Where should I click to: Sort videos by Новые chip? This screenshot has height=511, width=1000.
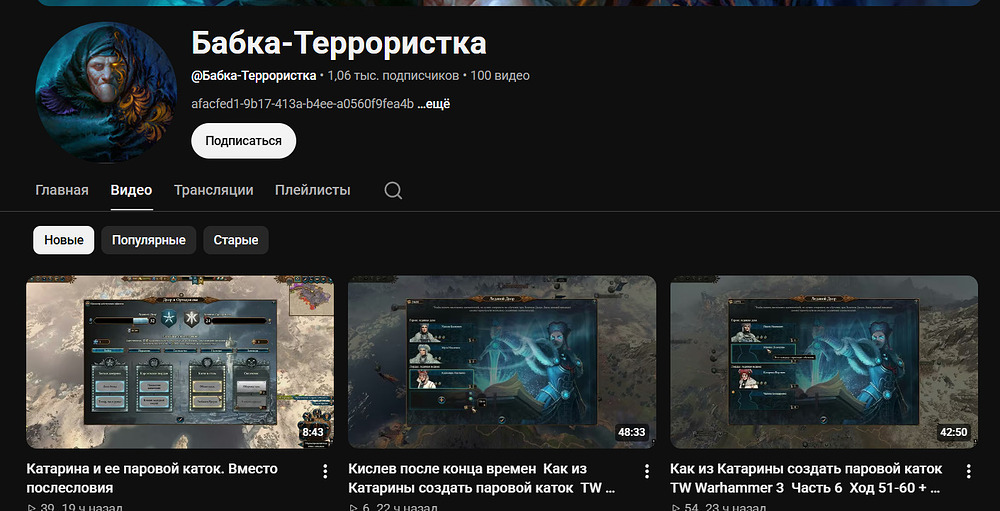(x=64, y=240)
